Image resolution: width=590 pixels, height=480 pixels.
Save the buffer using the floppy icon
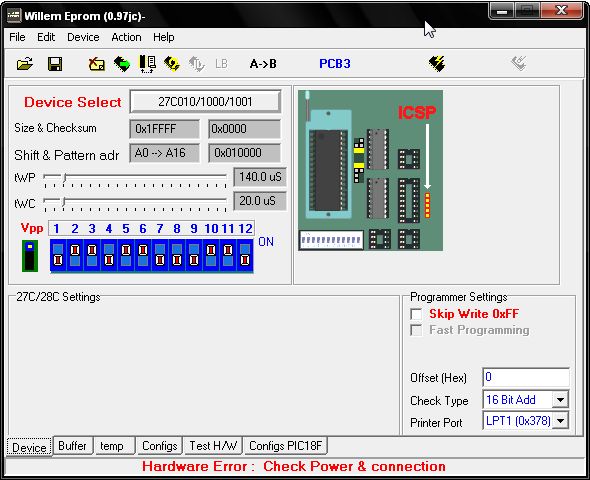[55, 64]
